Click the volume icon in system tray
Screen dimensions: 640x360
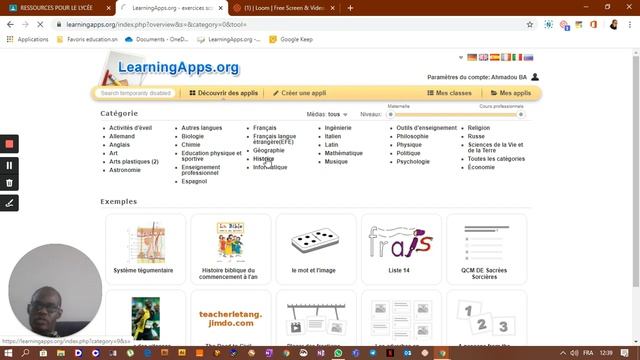coord(574,353)
